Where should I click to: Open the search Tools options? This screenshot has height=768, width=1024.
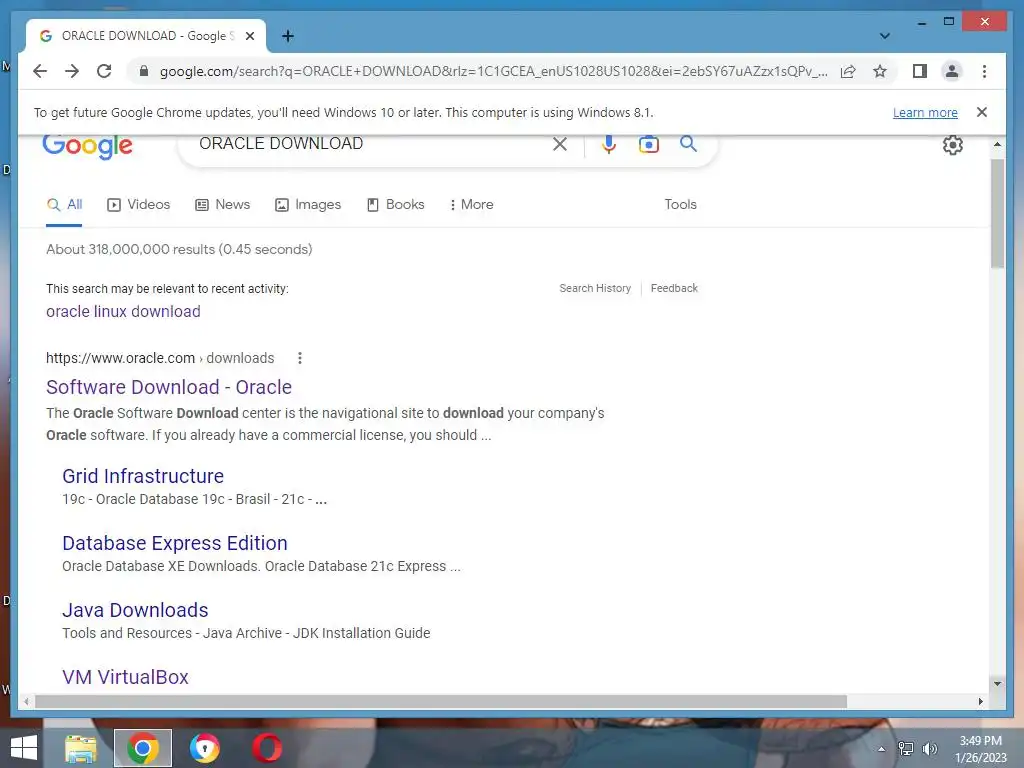(x=680, y=204)
